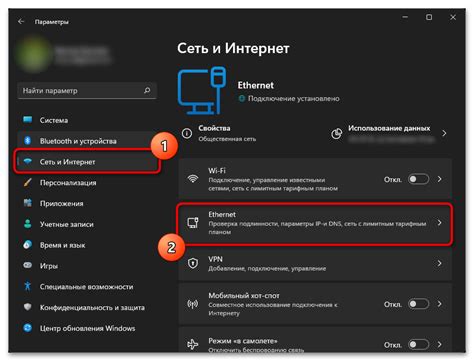
Task: Click Режим «в самолете» row title
Action: 243,341
